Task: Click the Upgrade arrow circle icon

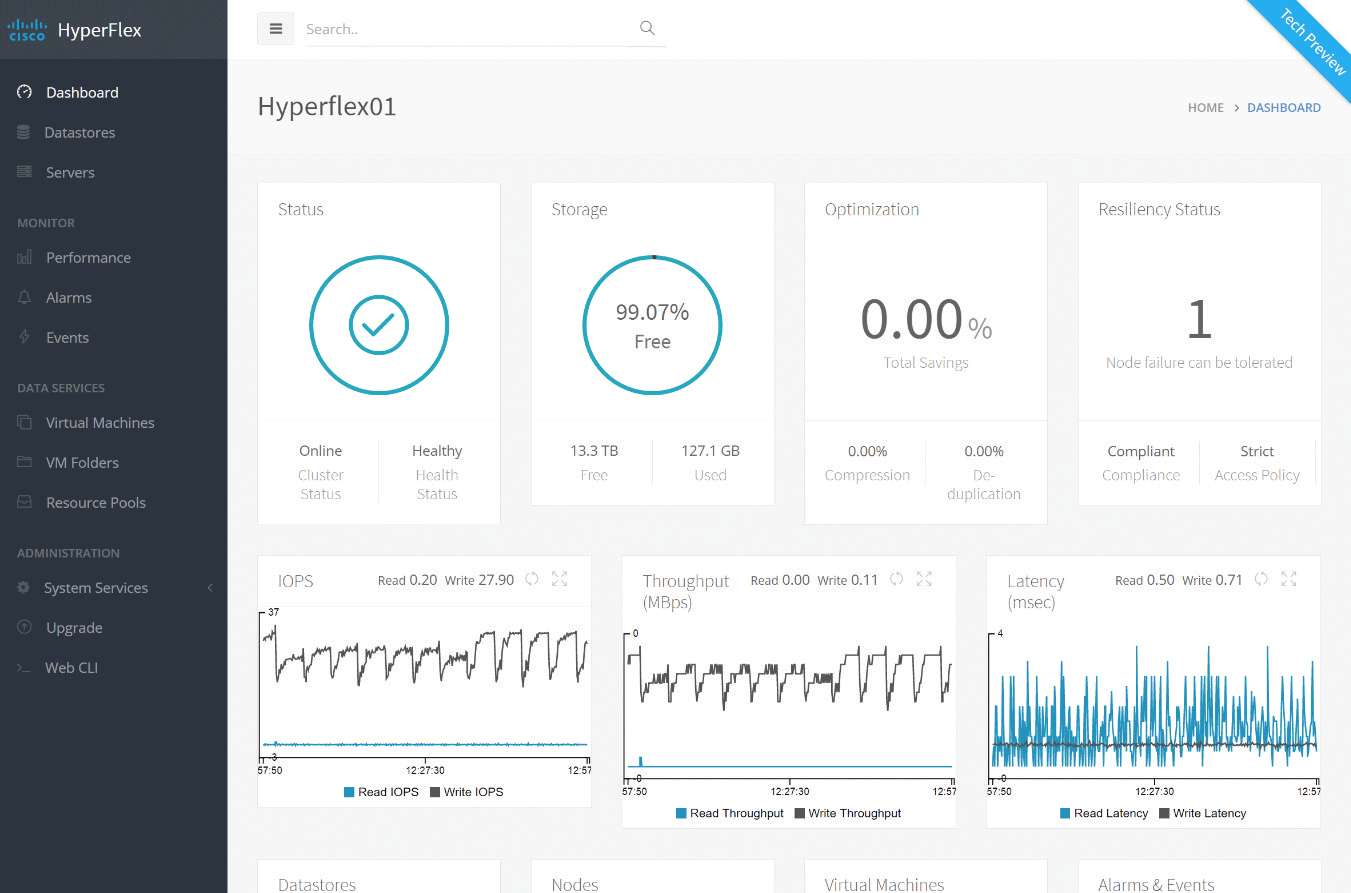Action: [x=25, y=627]
